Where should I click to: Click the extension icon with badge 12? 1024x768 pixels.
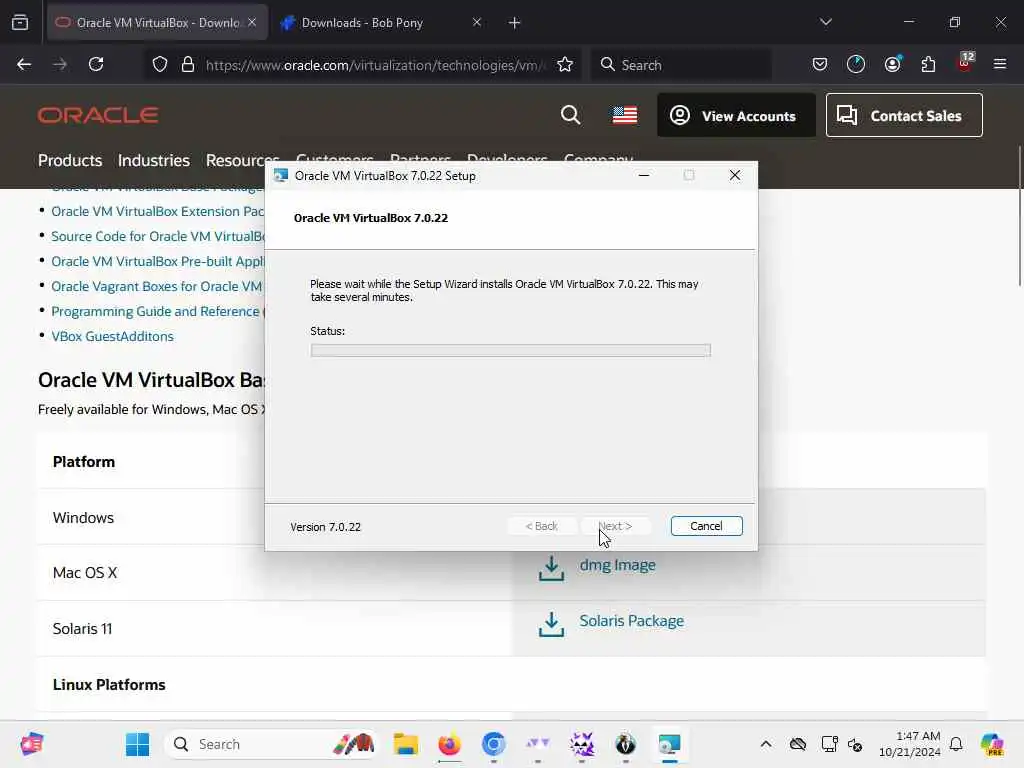coord(965,63)
